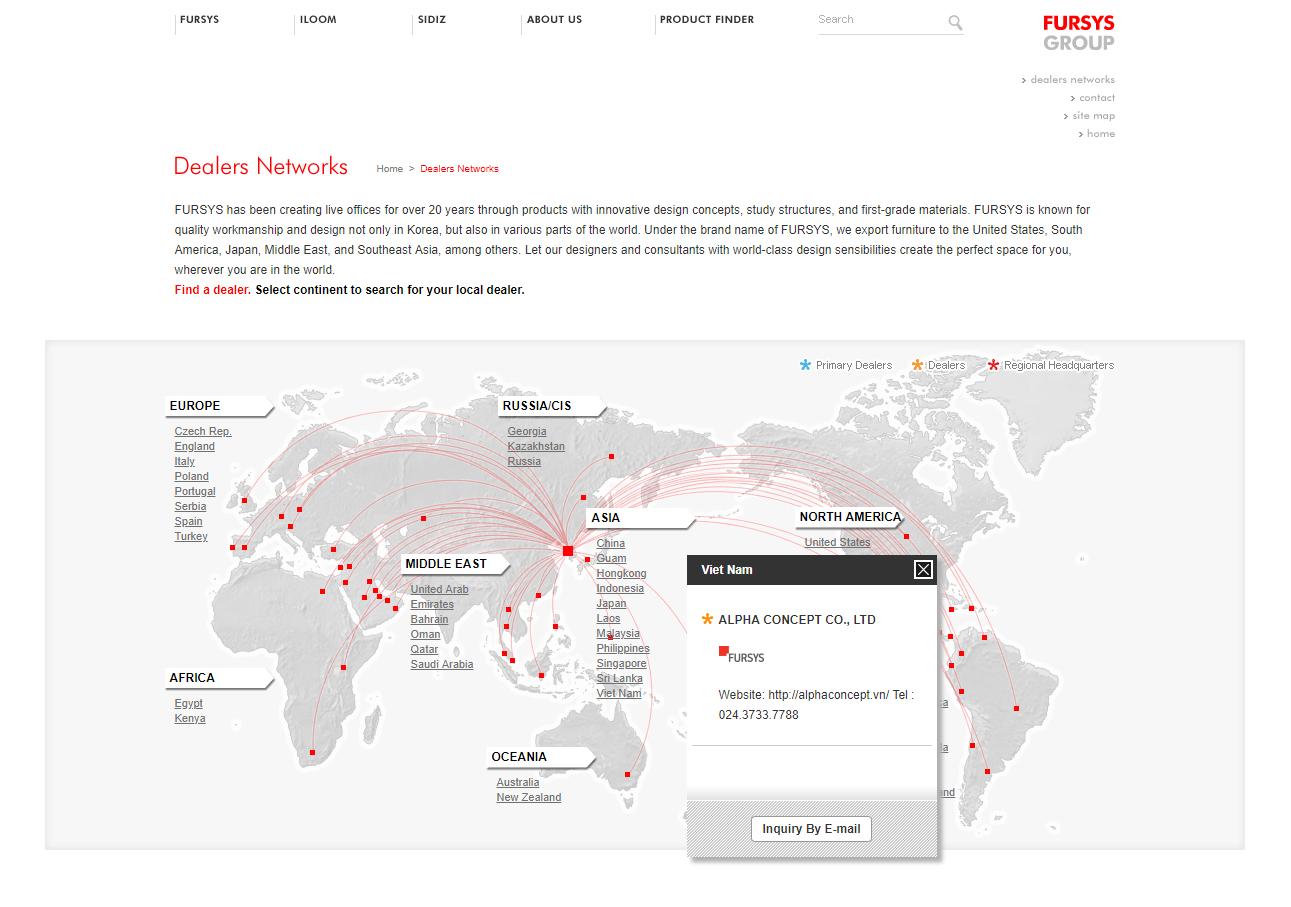1291x907 pixels.
Task: Open Australia dealer link
Action: (517, 783)
